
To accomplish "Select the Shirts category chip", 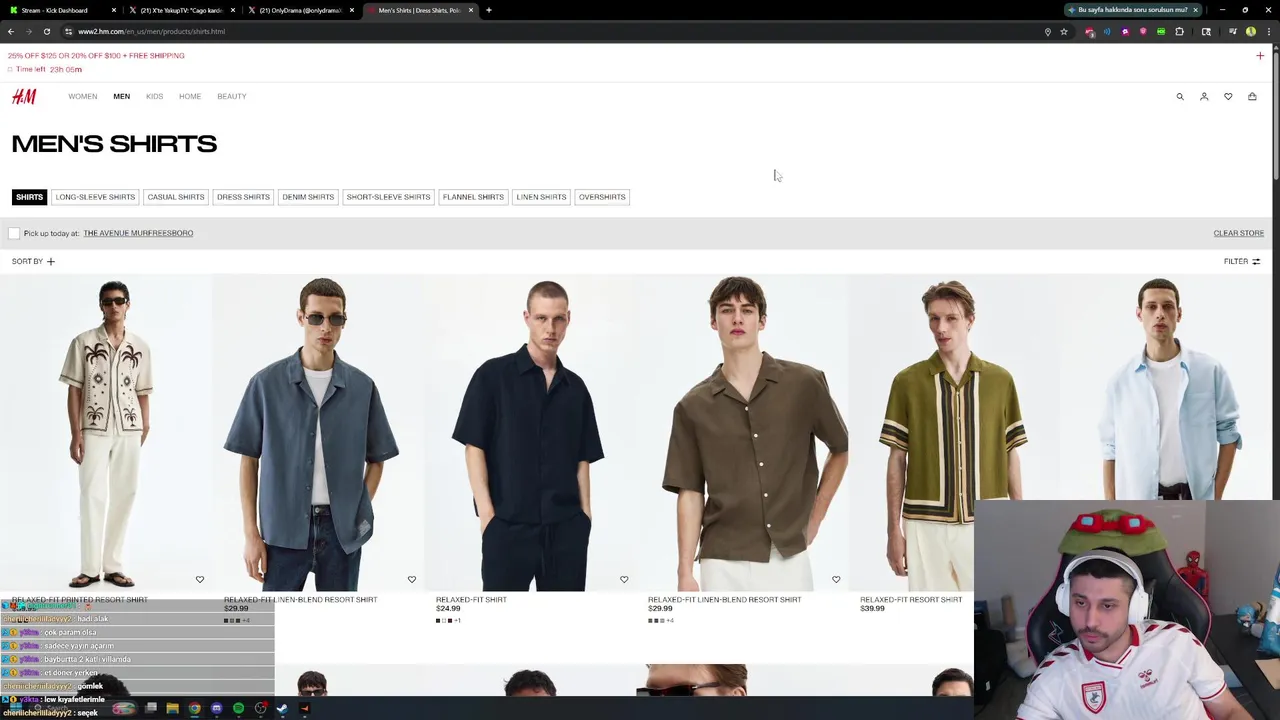I will pos(29,197).
